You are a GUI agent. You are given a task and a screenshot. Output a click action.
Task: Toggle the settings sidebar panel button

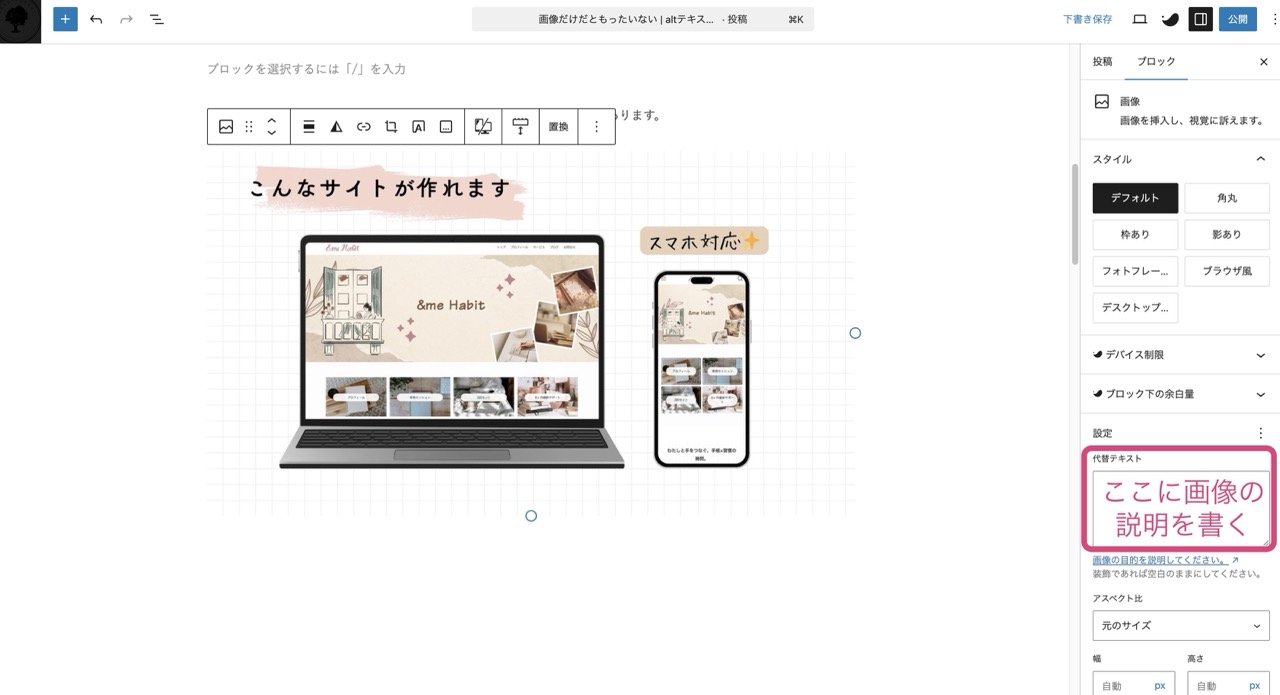point(1200,19)
